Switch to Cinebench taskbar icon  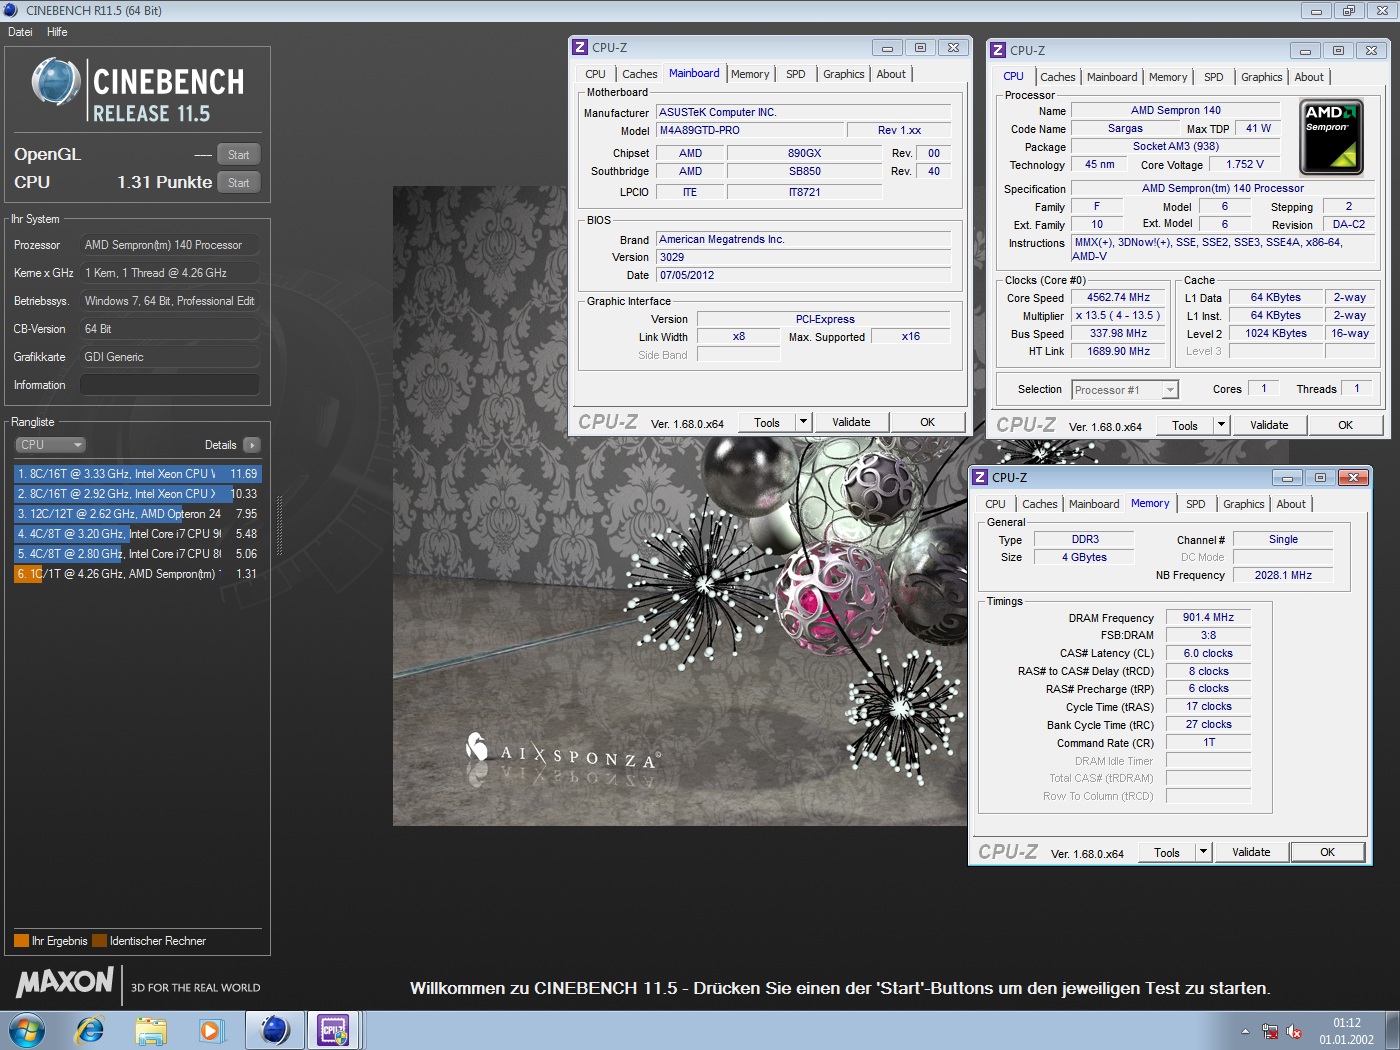point(274,1030)
